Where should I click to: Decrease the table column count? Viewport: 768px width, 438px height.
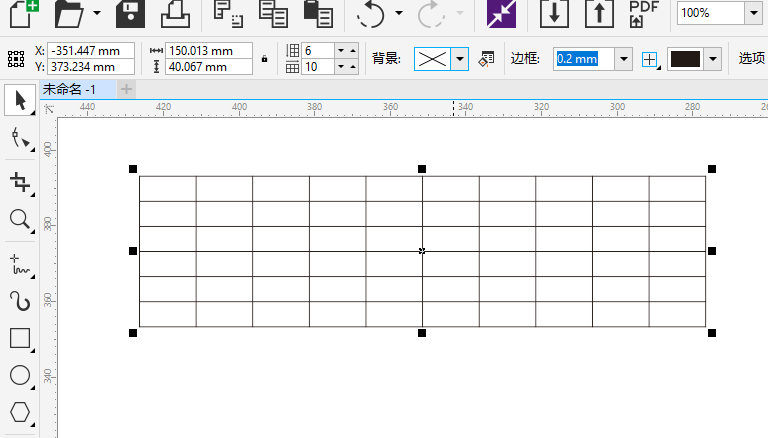(341, 67)
